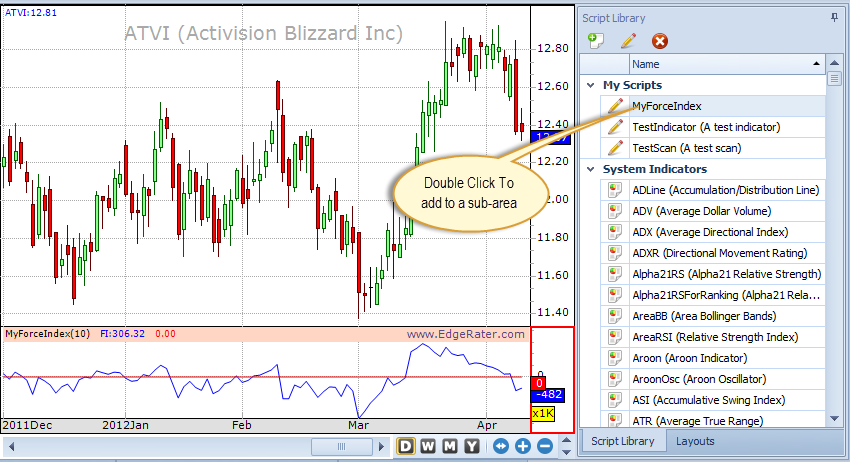Click the ASI indicator icon
850x462 pixels.
[x=615, y=400]
